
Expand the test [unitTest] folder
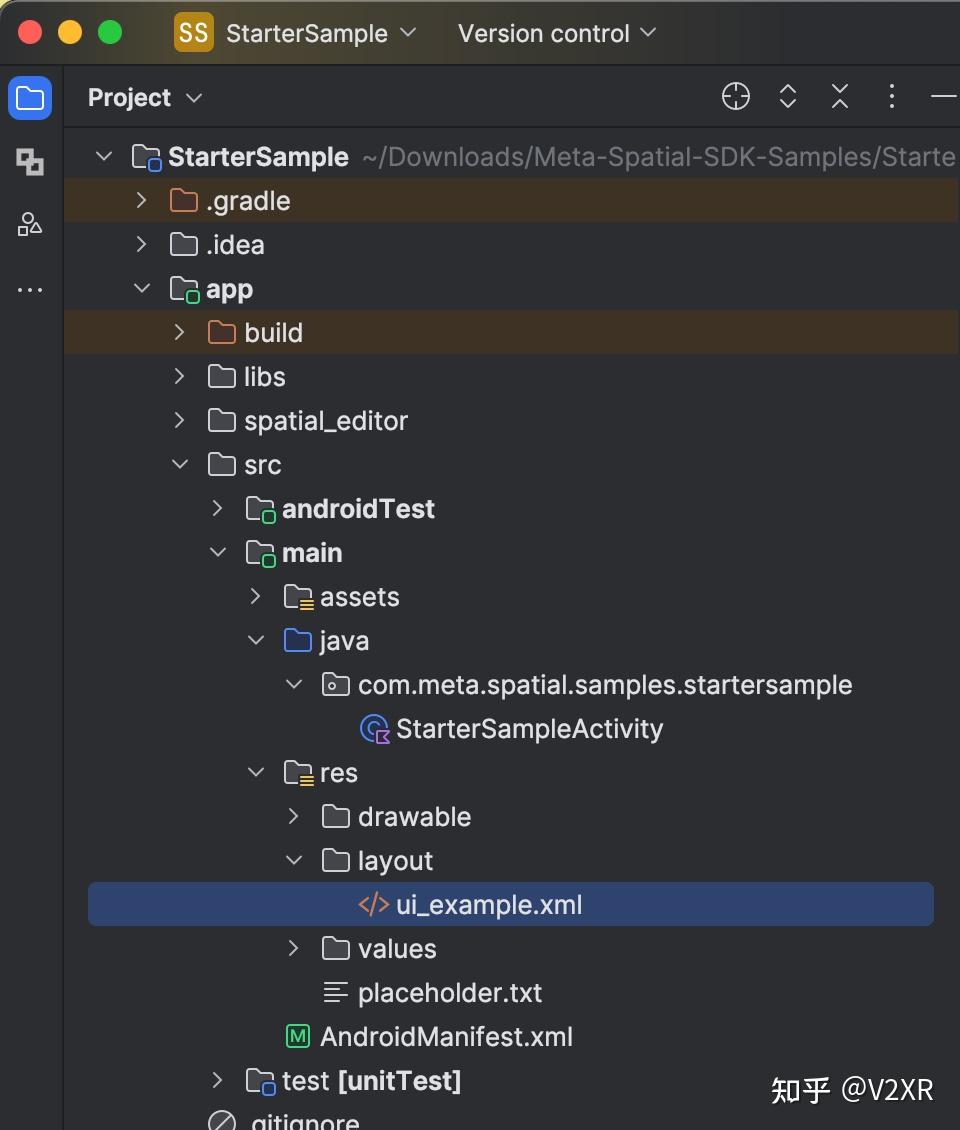pyautogui.click(x=218, y=1080)
